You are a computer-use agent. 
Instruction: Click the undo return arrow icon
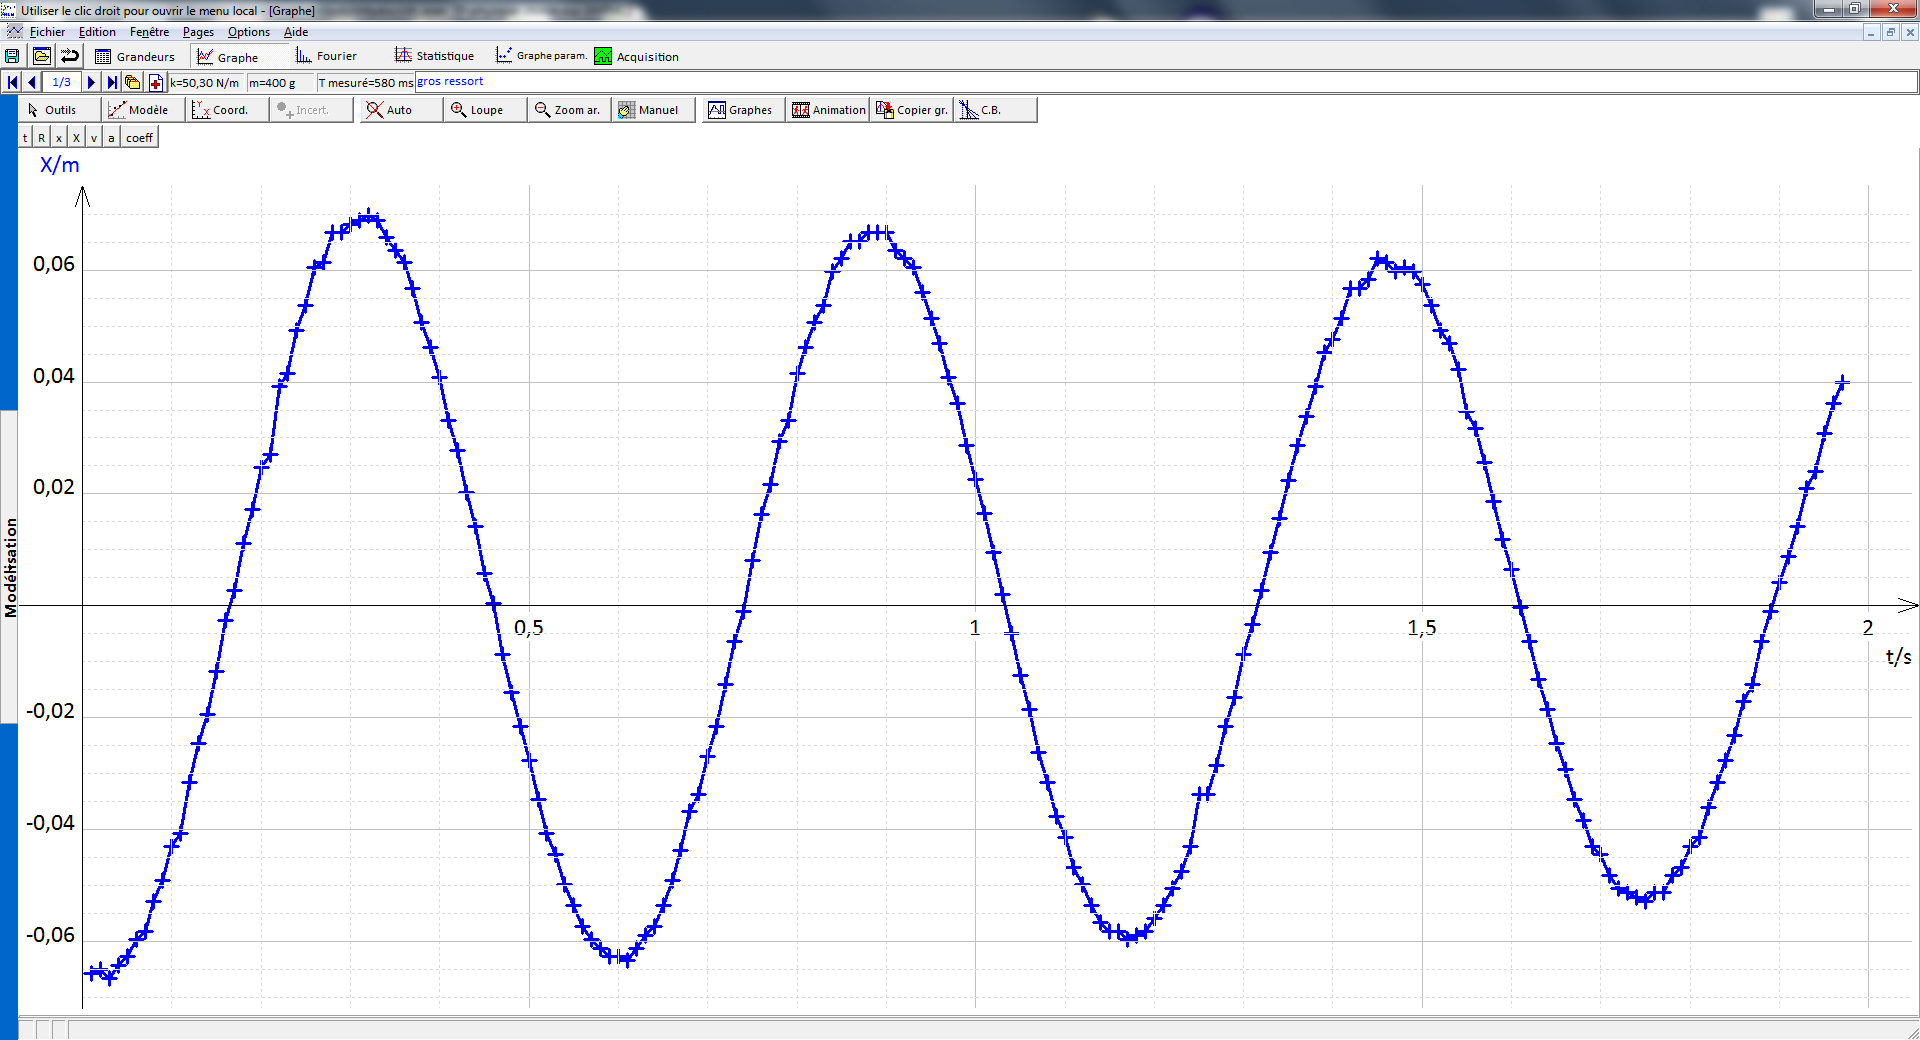coord(69,56)
